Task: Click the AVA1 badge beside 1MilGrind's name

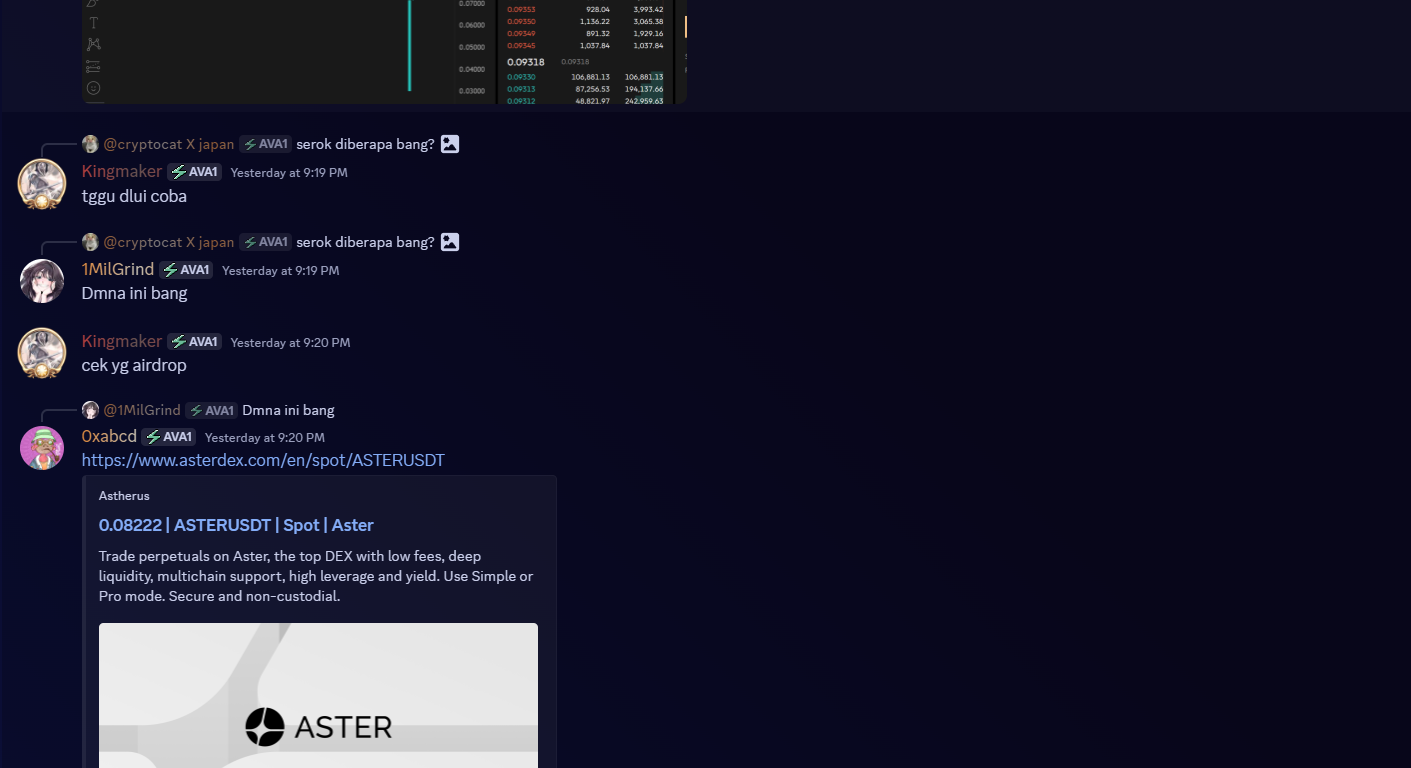Action: pyautogui.click(x=186, y=269)
